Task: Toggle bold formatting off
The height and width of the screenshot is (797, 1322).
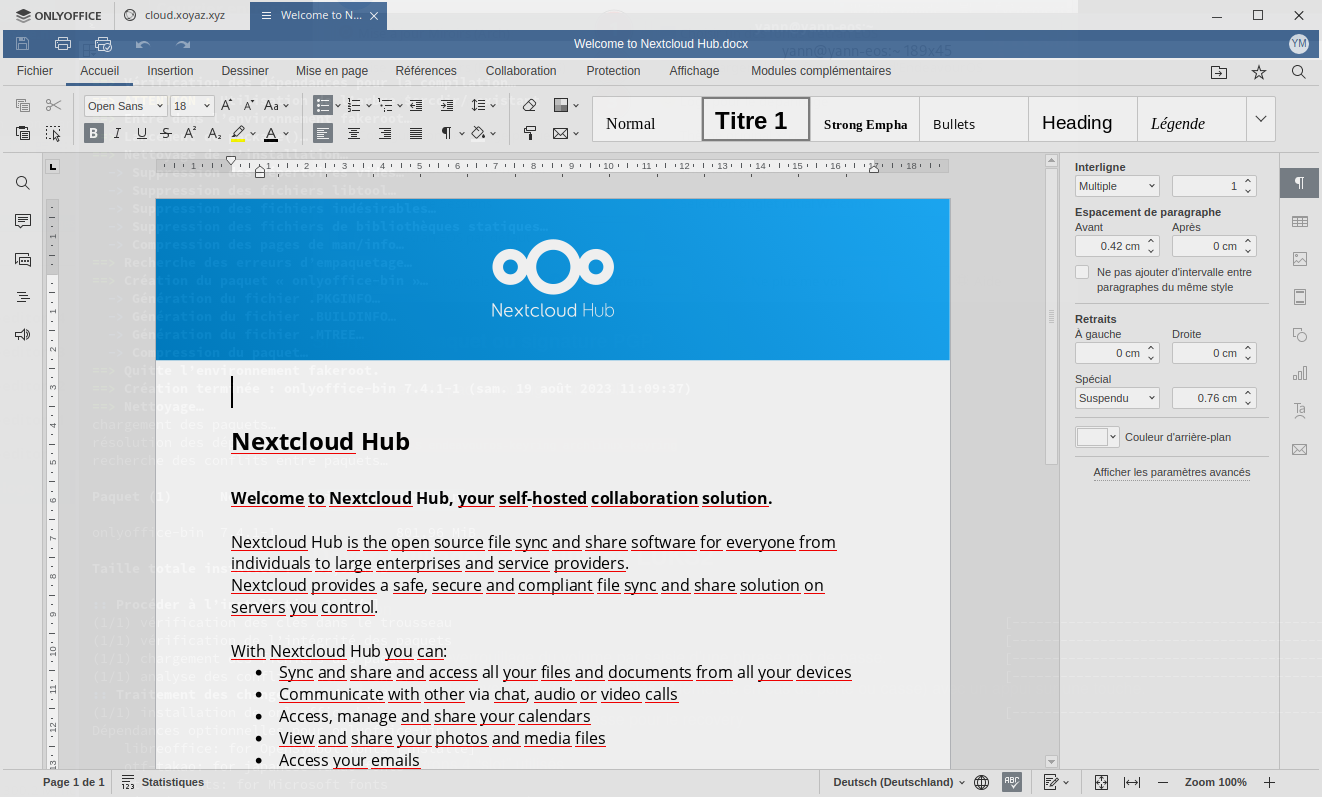Action: coord(93,133)
